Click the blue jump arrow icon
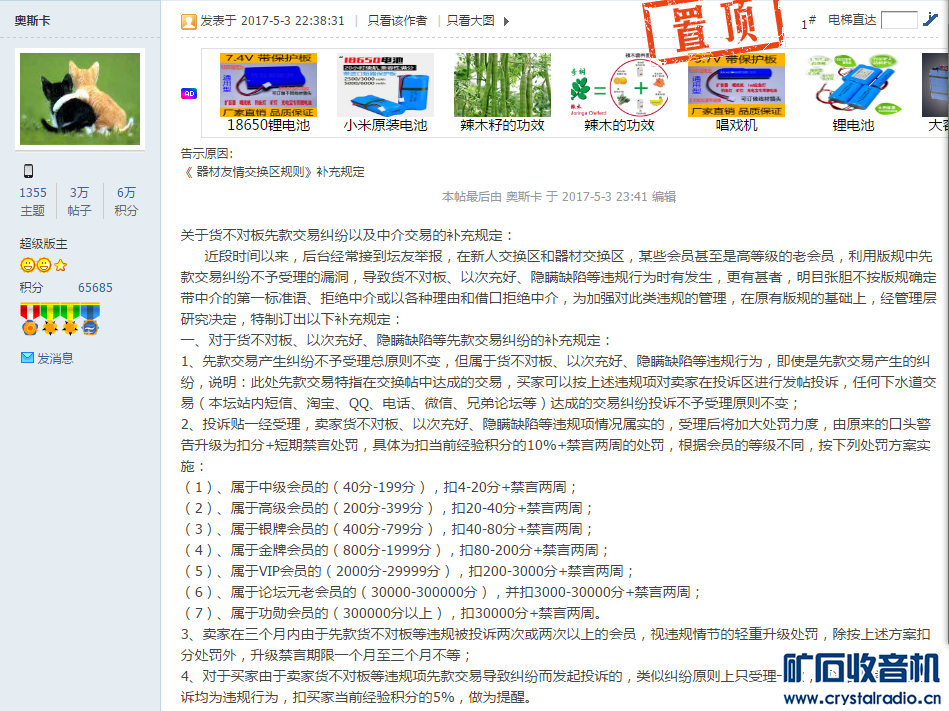949x711 pixels. click(930, 20)
